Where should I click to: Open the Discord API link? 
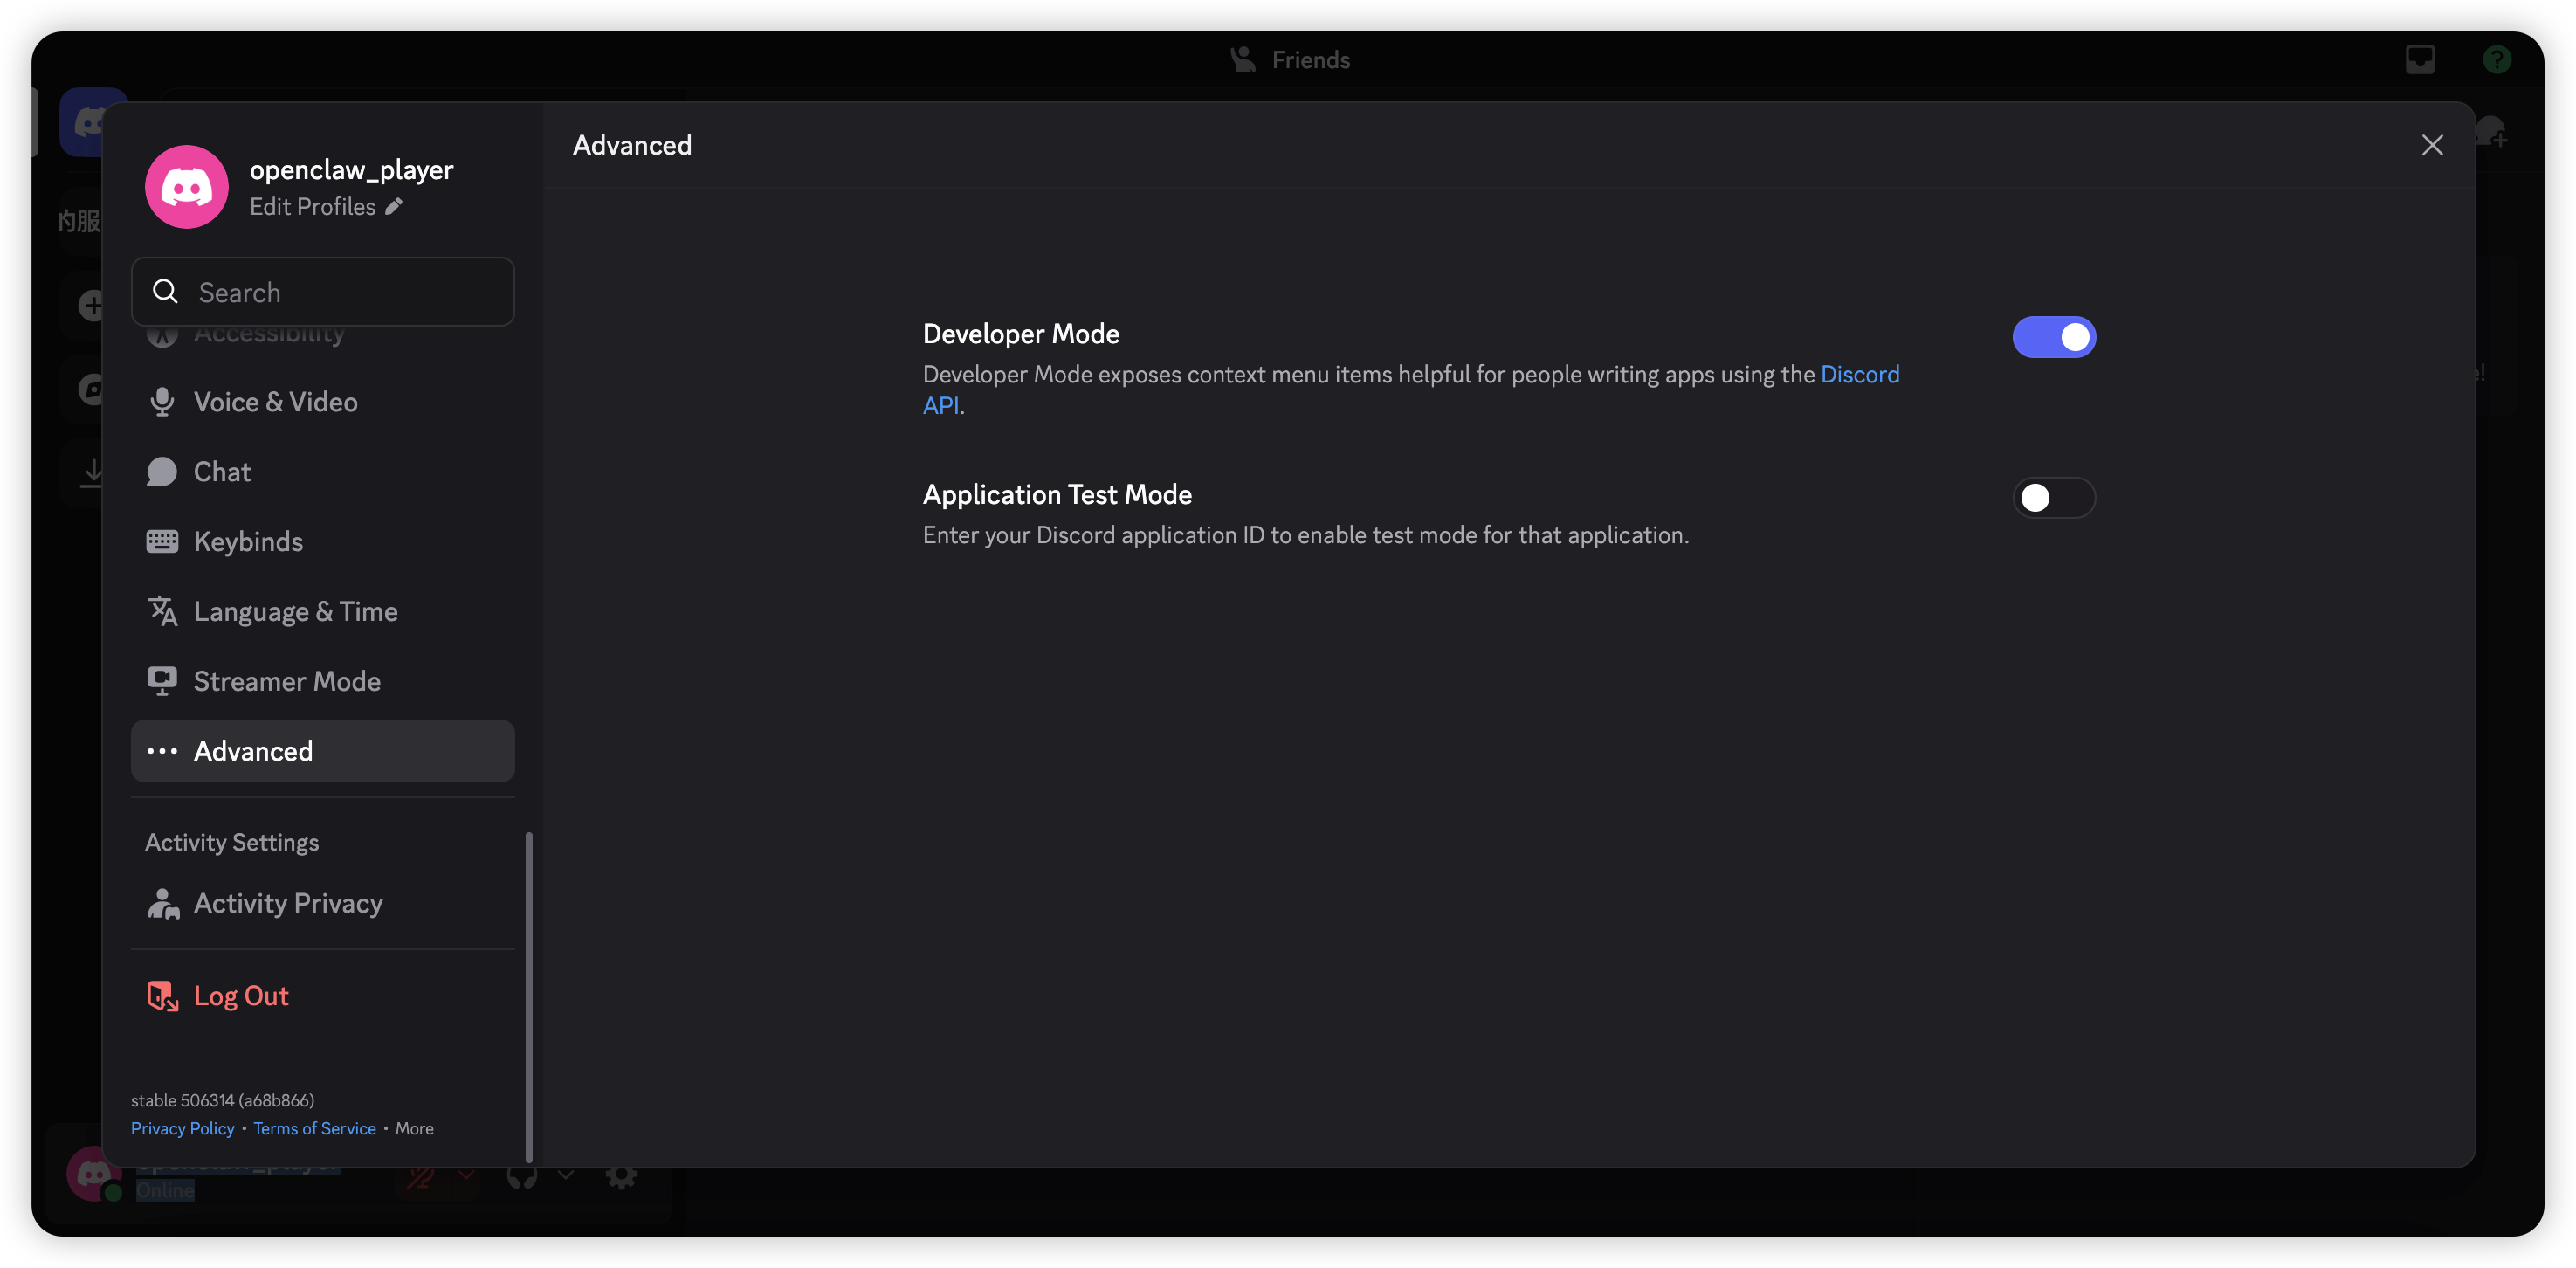point(1859,374)
